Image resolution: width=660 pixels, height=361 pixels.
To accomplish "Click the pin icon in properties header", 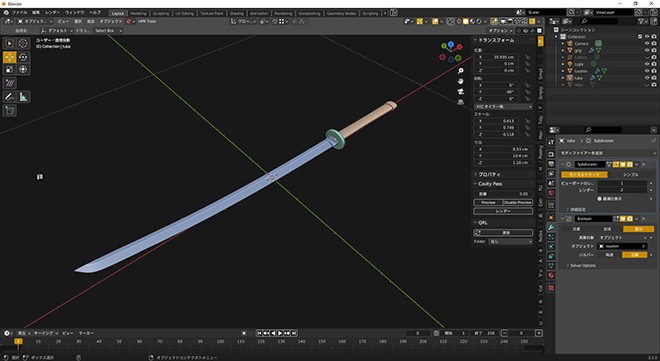I will [654, 141].
